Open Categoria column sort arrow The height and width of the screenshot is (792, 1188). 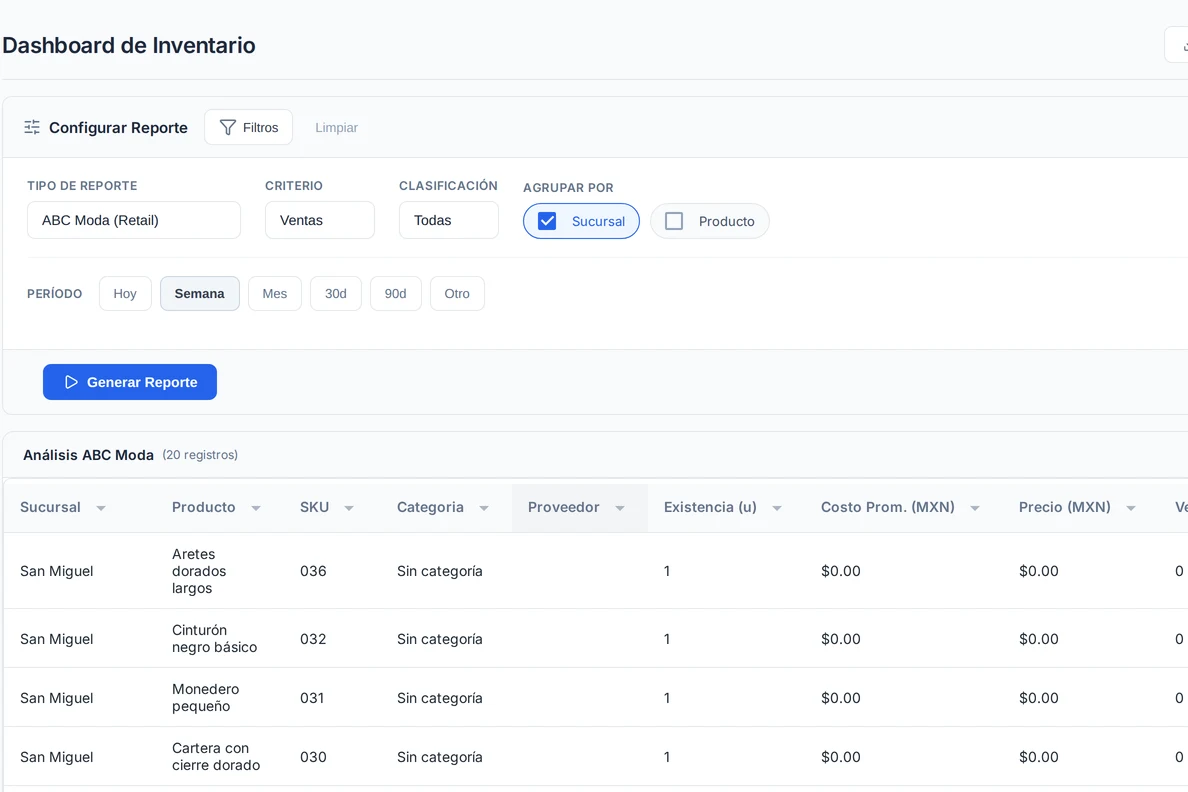pyautogui.click(x=484, y=508)
